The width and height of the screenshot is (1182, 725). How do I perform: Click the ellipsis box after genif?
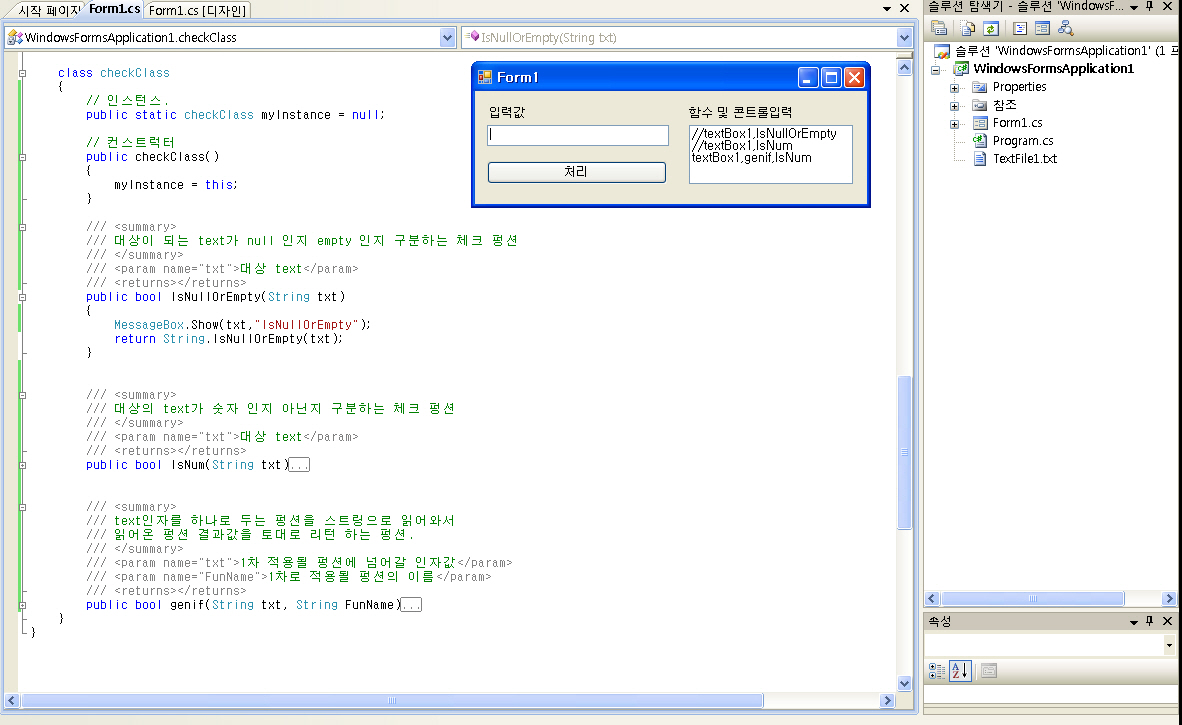(x=411, y=605)
